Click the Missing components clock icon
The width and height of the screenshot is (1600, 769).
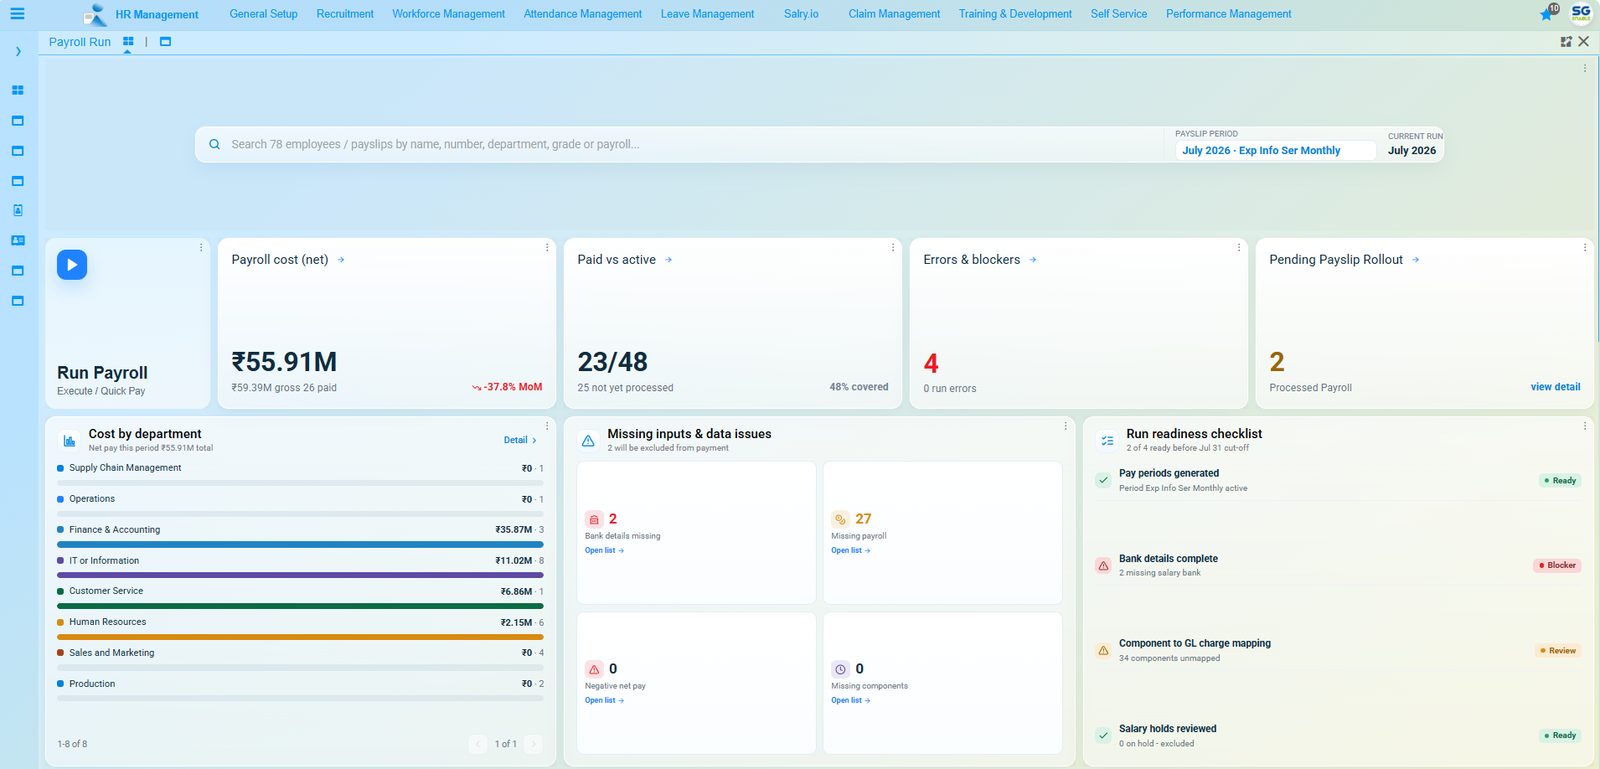[840, 669]
